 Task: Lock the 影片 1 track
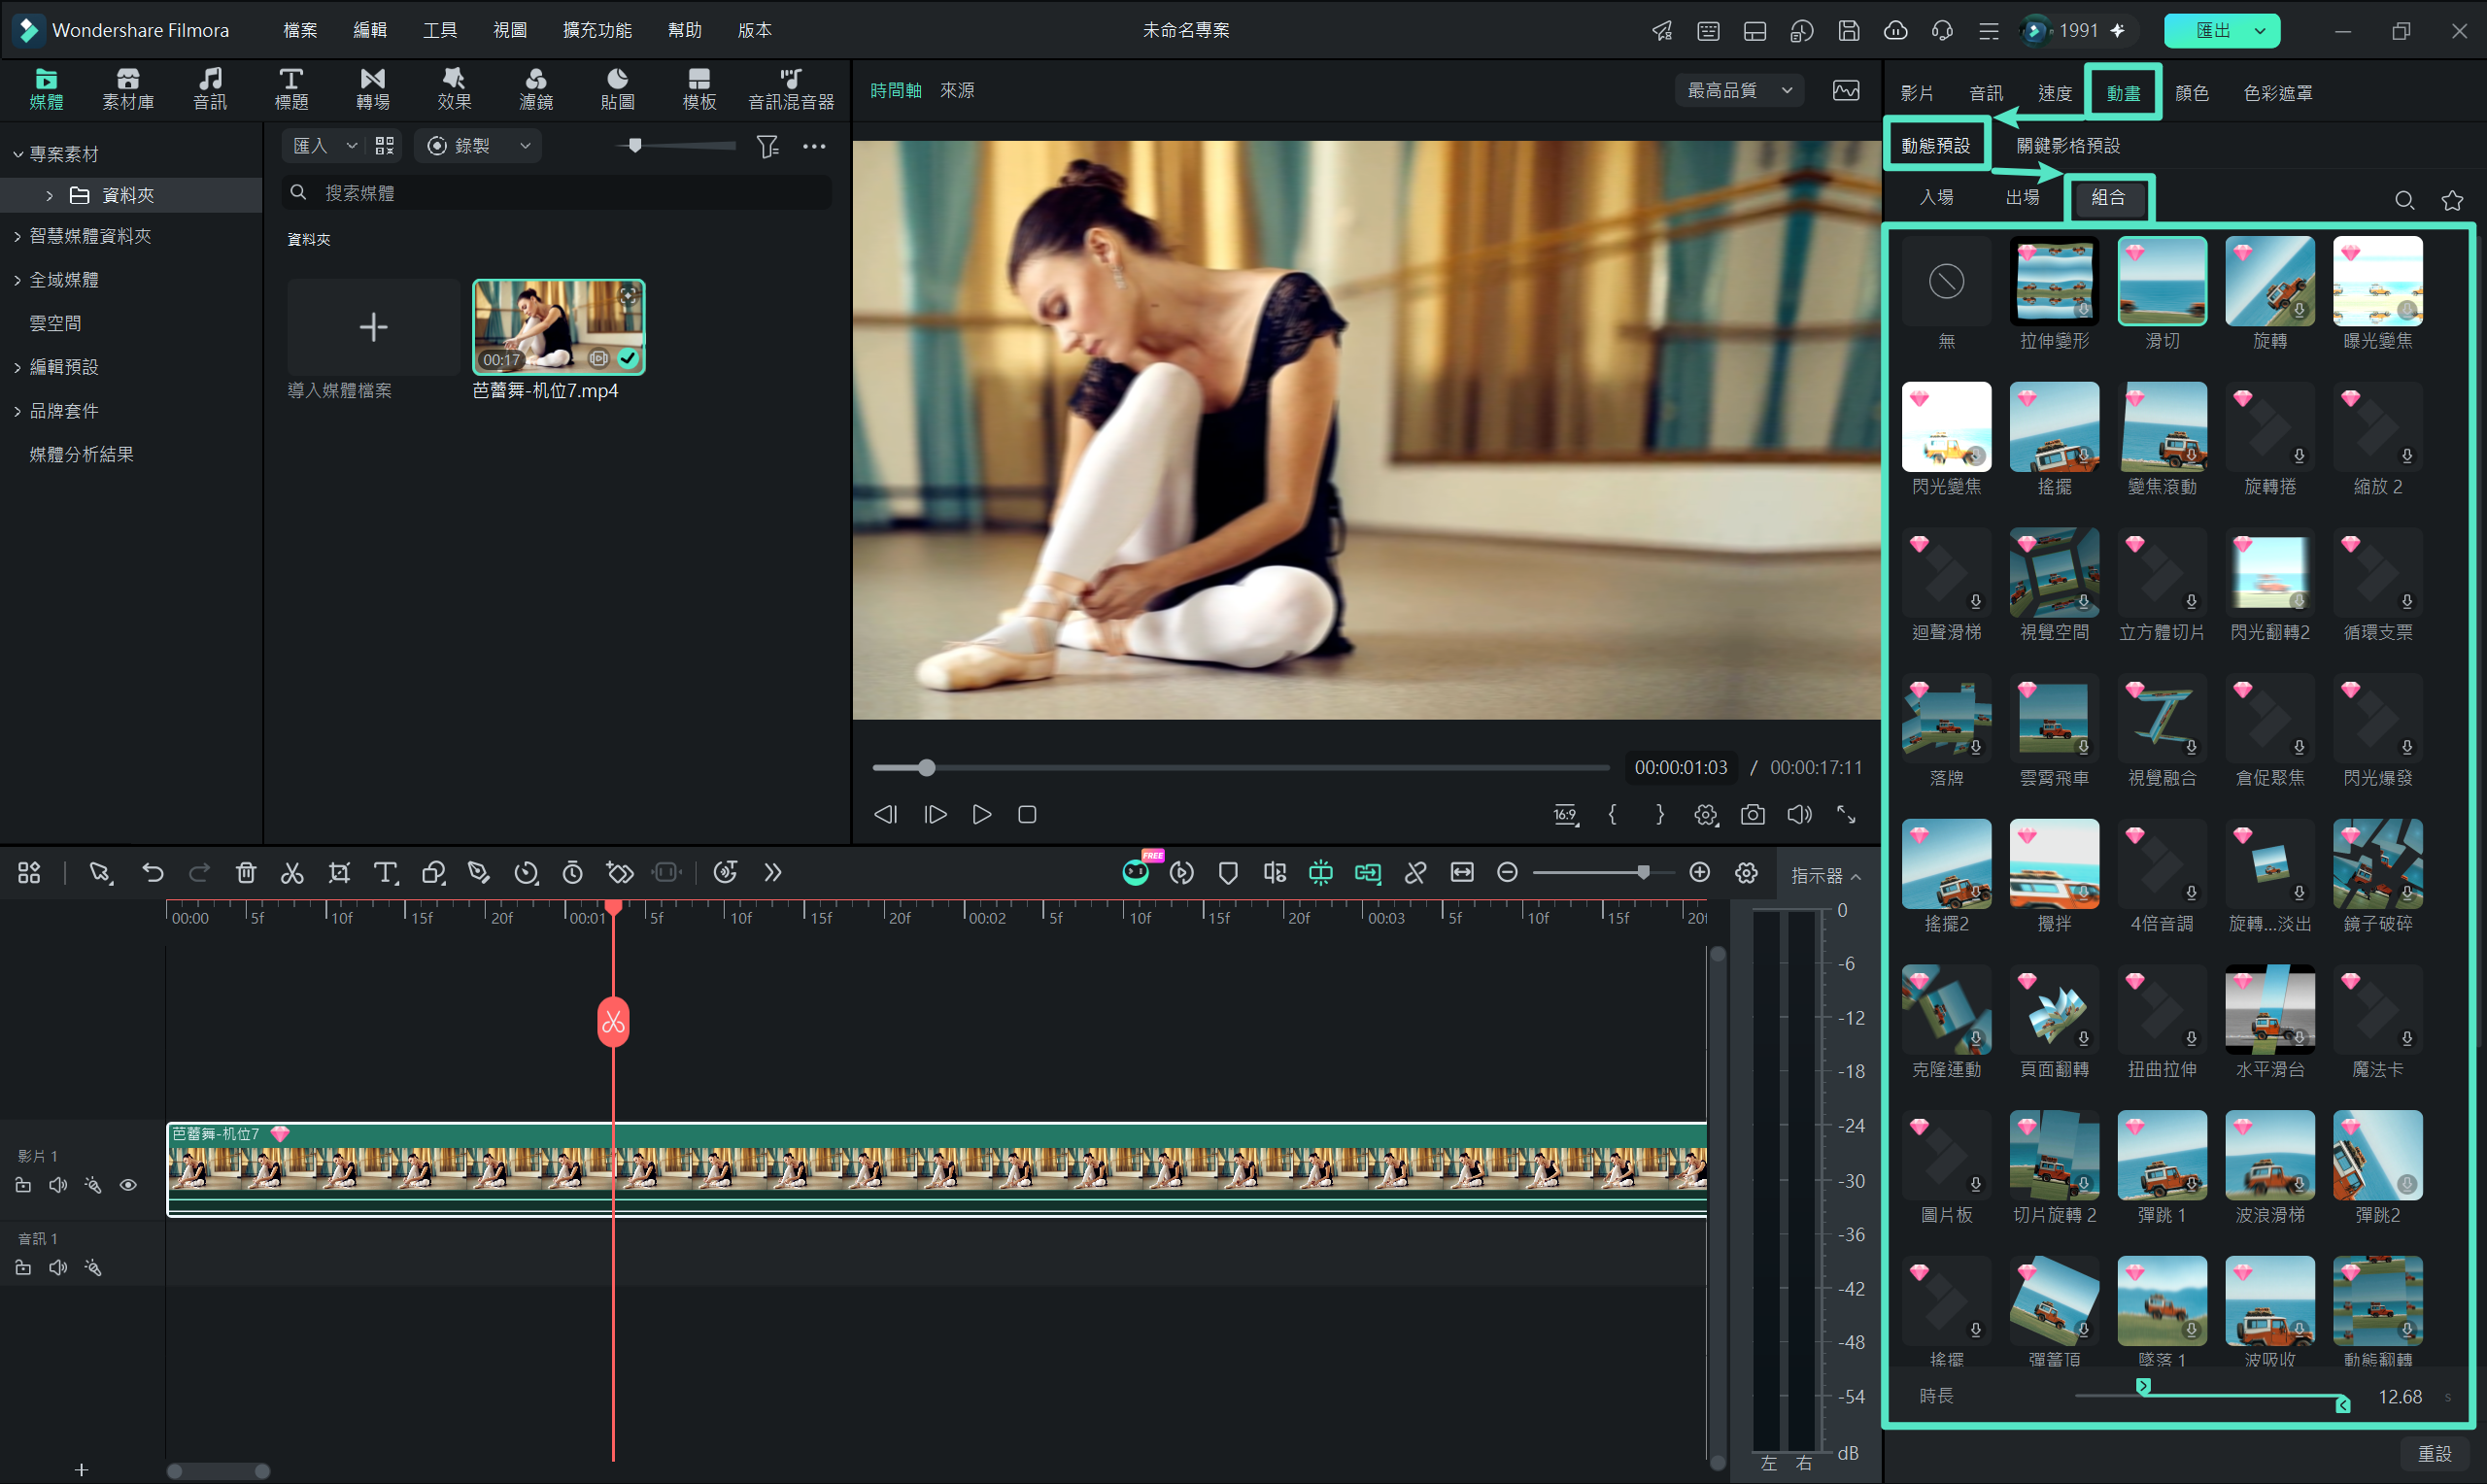click(23, 1185)
